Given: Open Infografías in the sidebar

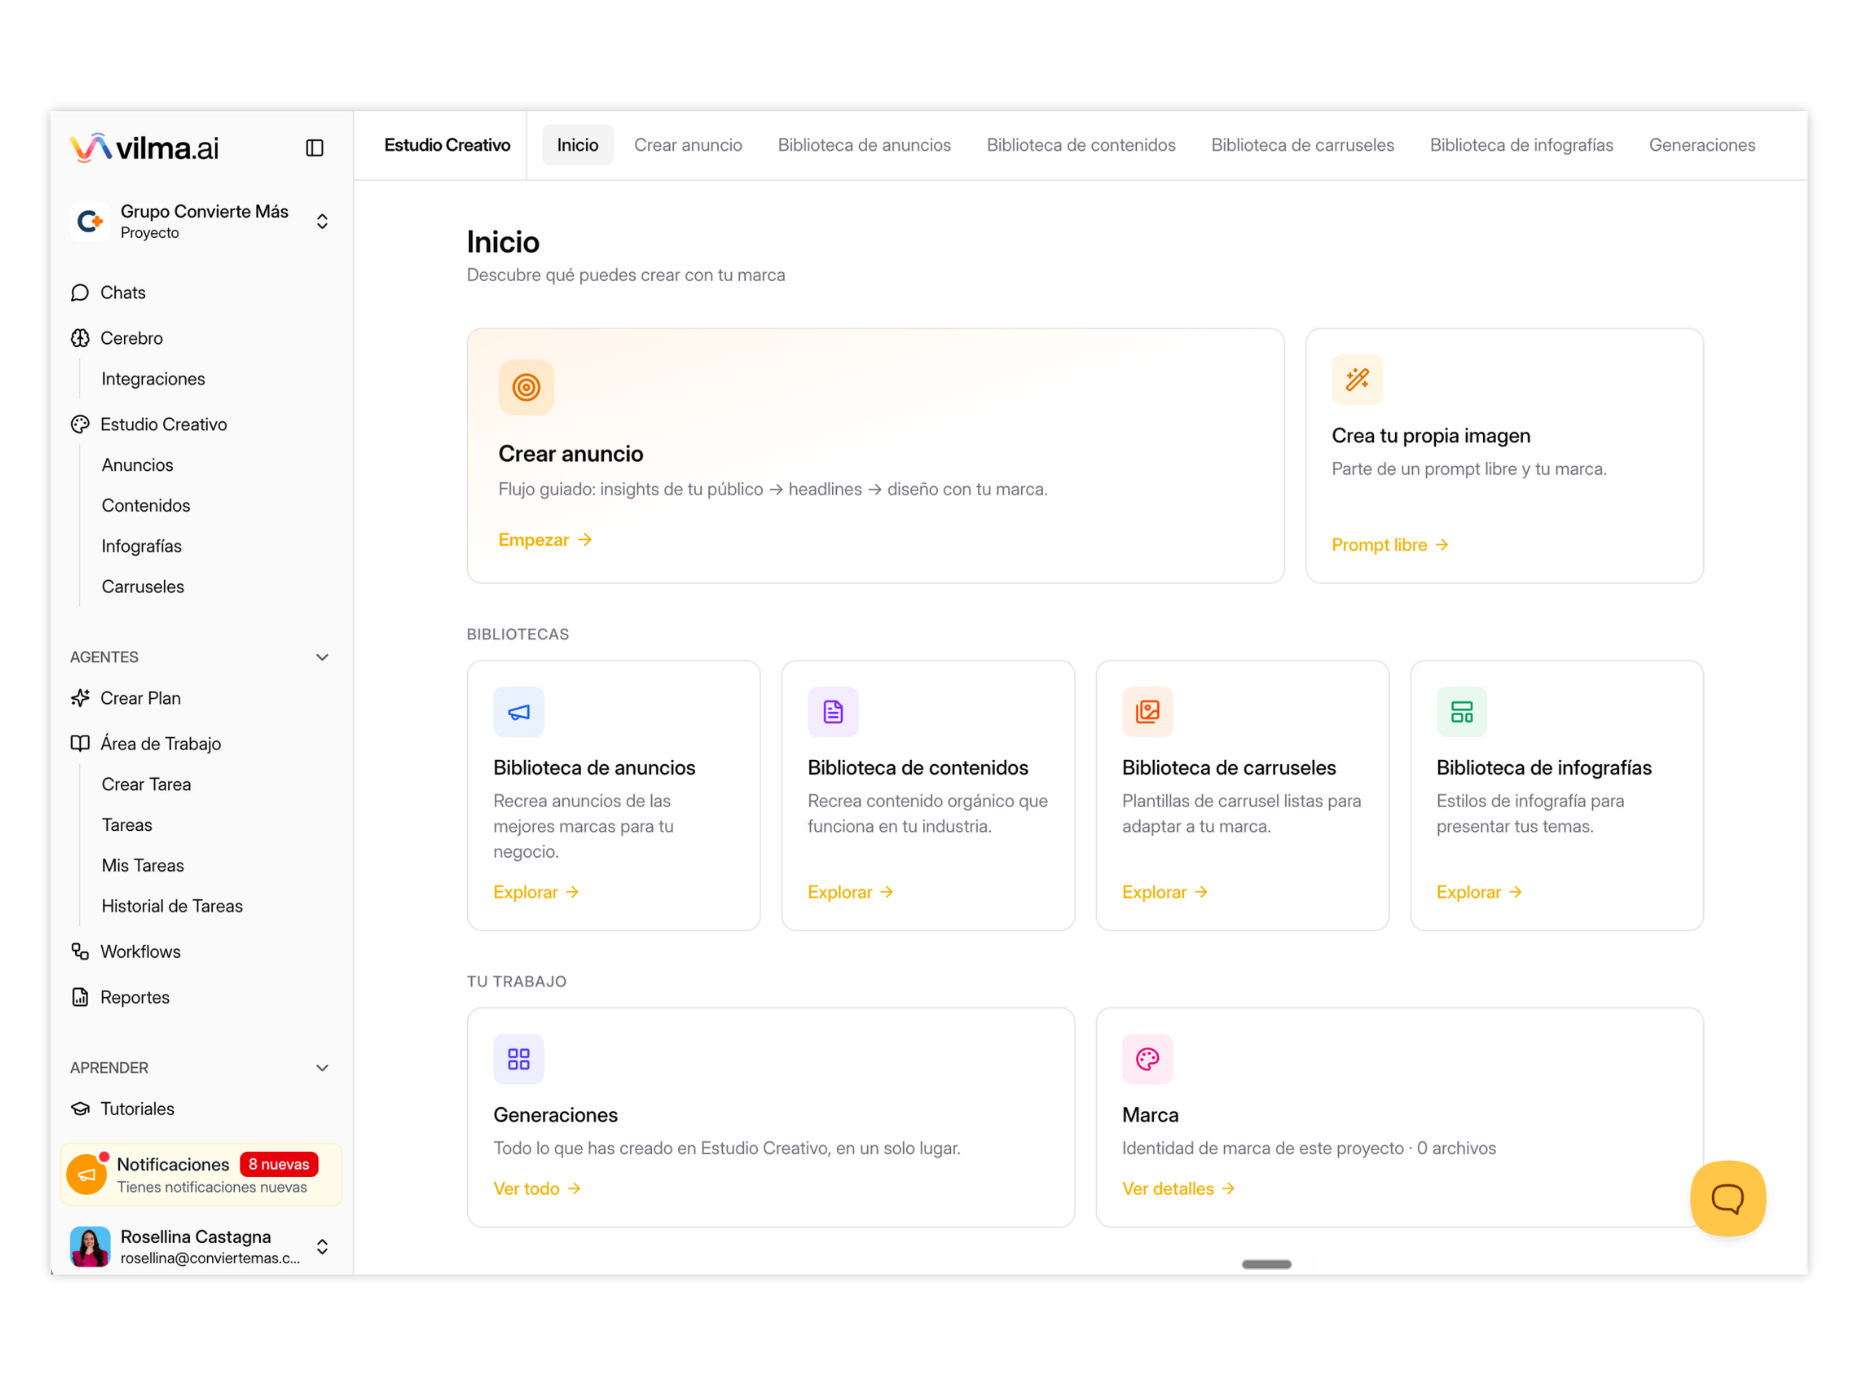Looking at the screenshot, I should click(142, 546).
